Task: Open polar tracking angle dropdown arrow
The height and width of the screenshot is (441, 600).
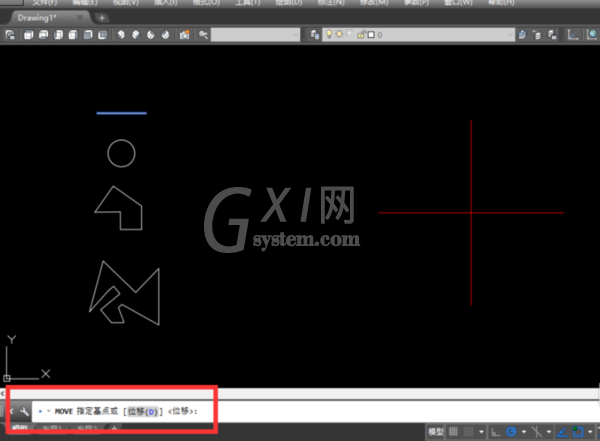Action: click(523, 432)
